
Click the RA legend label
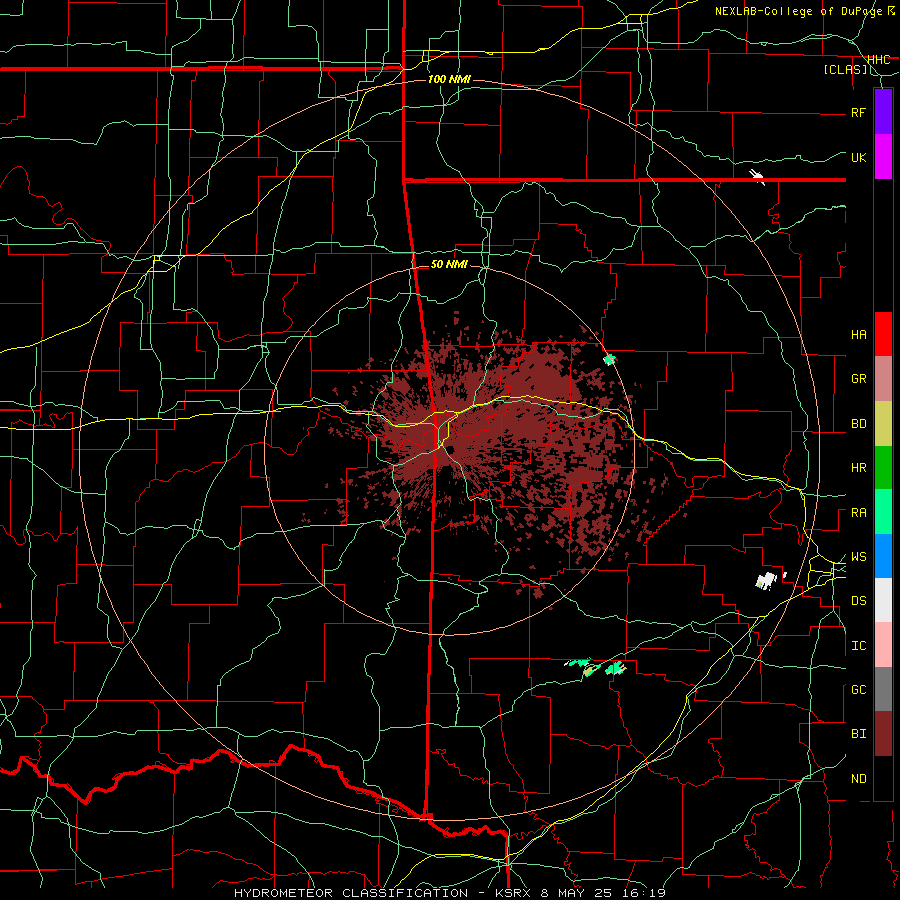tap(858, 513)
